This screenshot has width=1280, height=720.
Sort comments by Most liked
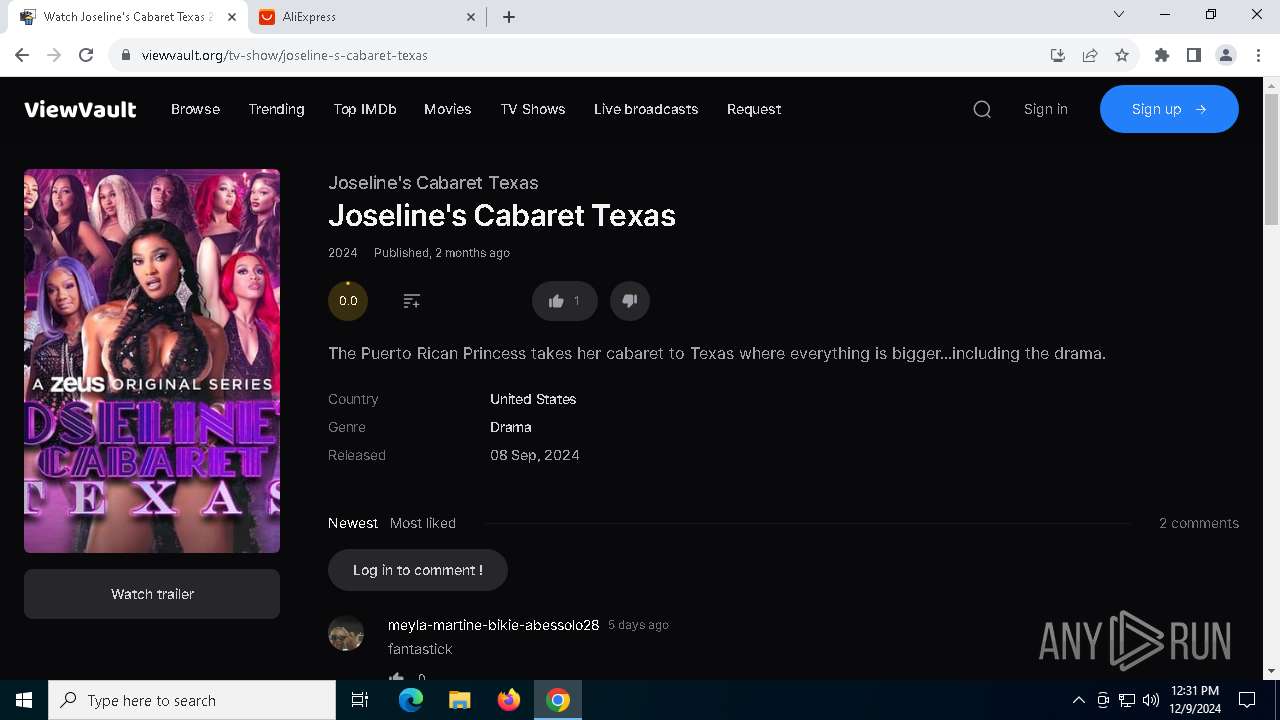(x=423, y=523)
